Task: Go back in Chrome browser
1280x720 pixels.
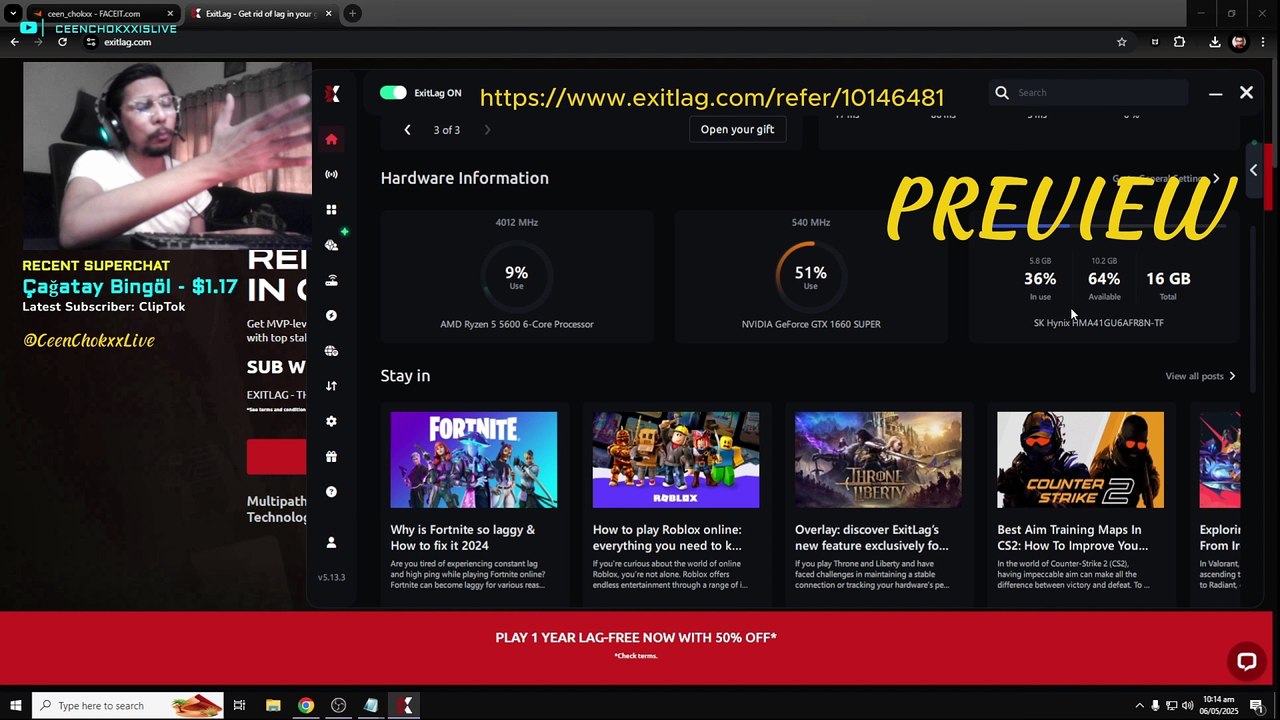Action: click(x=15, y=42)
